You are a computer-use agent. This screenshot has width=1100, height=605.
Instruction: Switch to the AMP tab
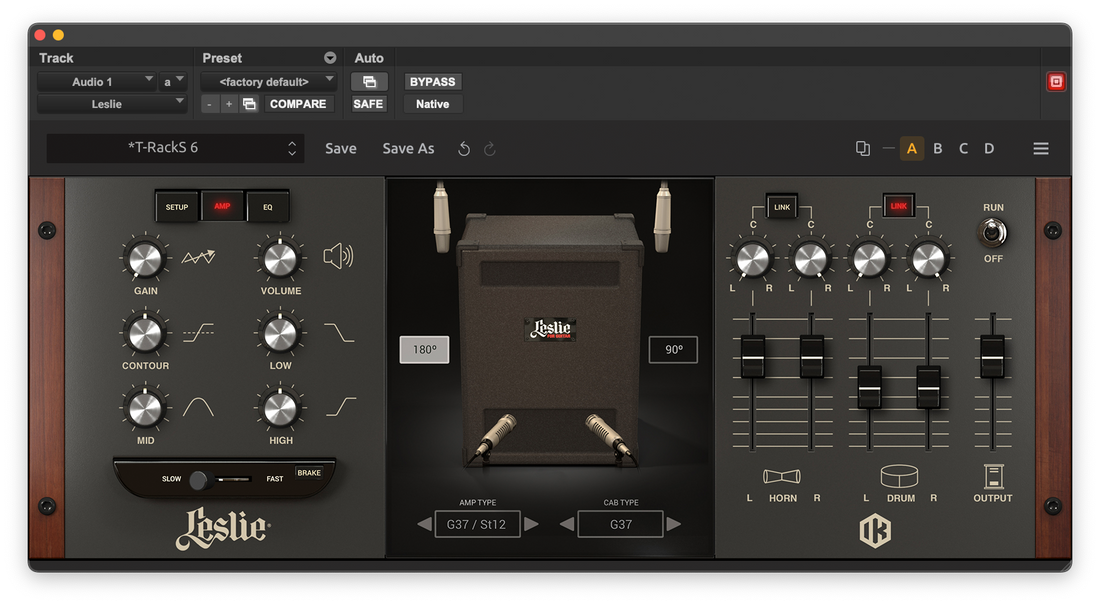tap(222, 206)
